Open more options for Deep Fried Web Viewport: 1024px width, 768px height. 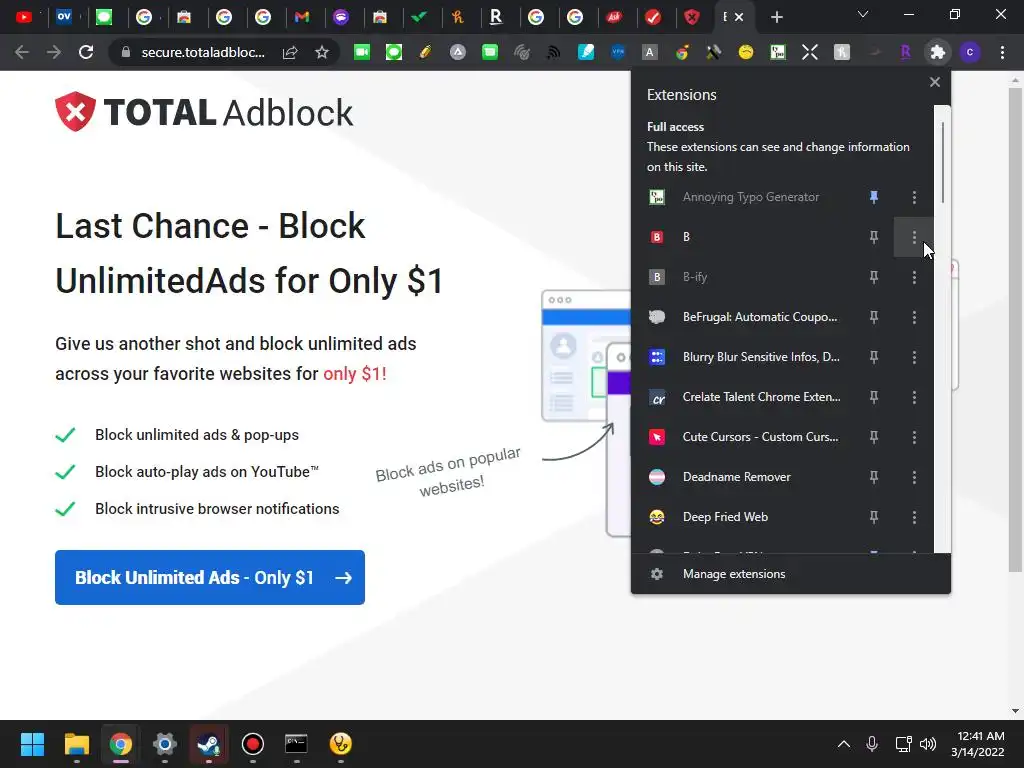pos(914,517)
